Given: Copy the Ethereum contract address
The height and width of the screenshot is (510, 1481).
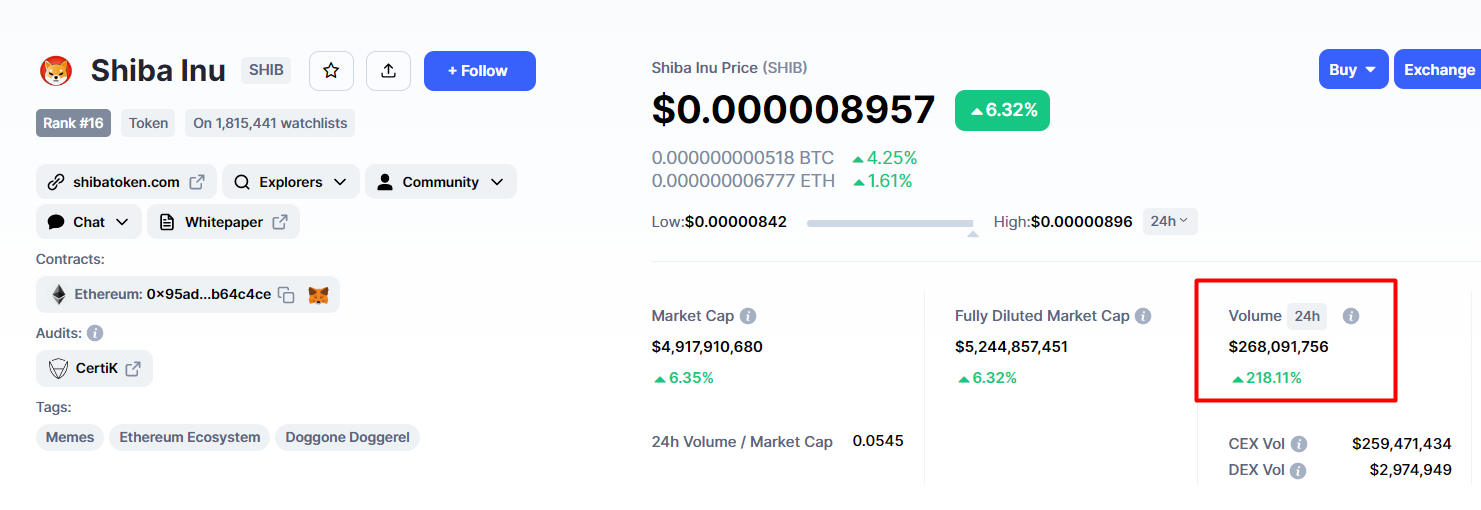Looking at the screenshot, I should pyautogui.click(x=287, y=295).
